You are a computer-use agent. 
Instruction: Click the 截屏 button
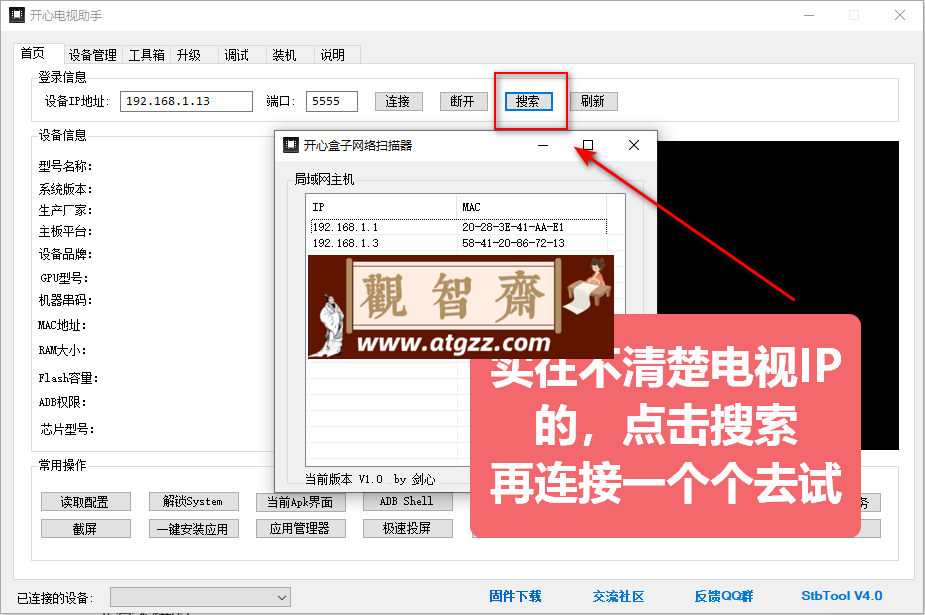pyautogui.click(x=86, y=528)
